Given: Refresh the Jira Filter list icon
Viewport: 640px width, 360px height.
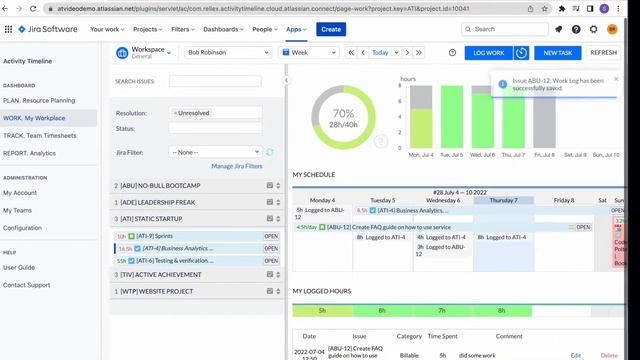Looking at the screenshot, I should pos(270,152).
